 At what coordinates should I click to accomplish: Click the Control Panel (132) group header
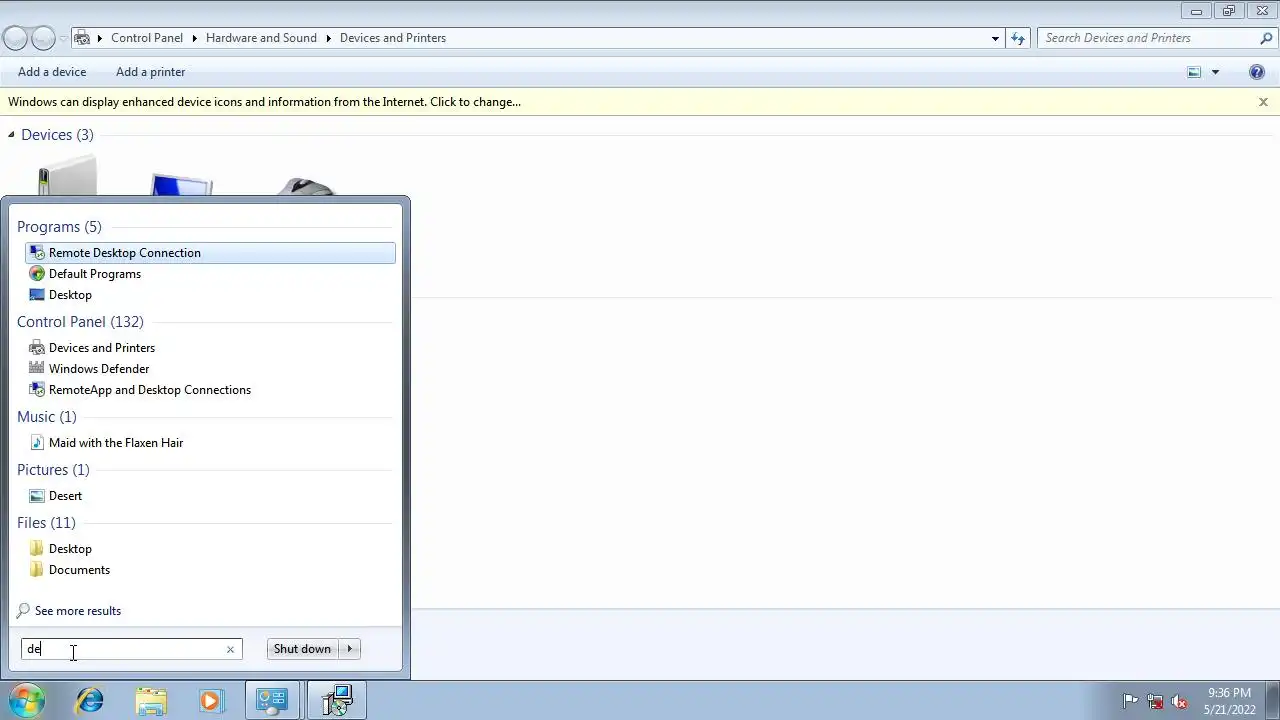coord(80,322)
